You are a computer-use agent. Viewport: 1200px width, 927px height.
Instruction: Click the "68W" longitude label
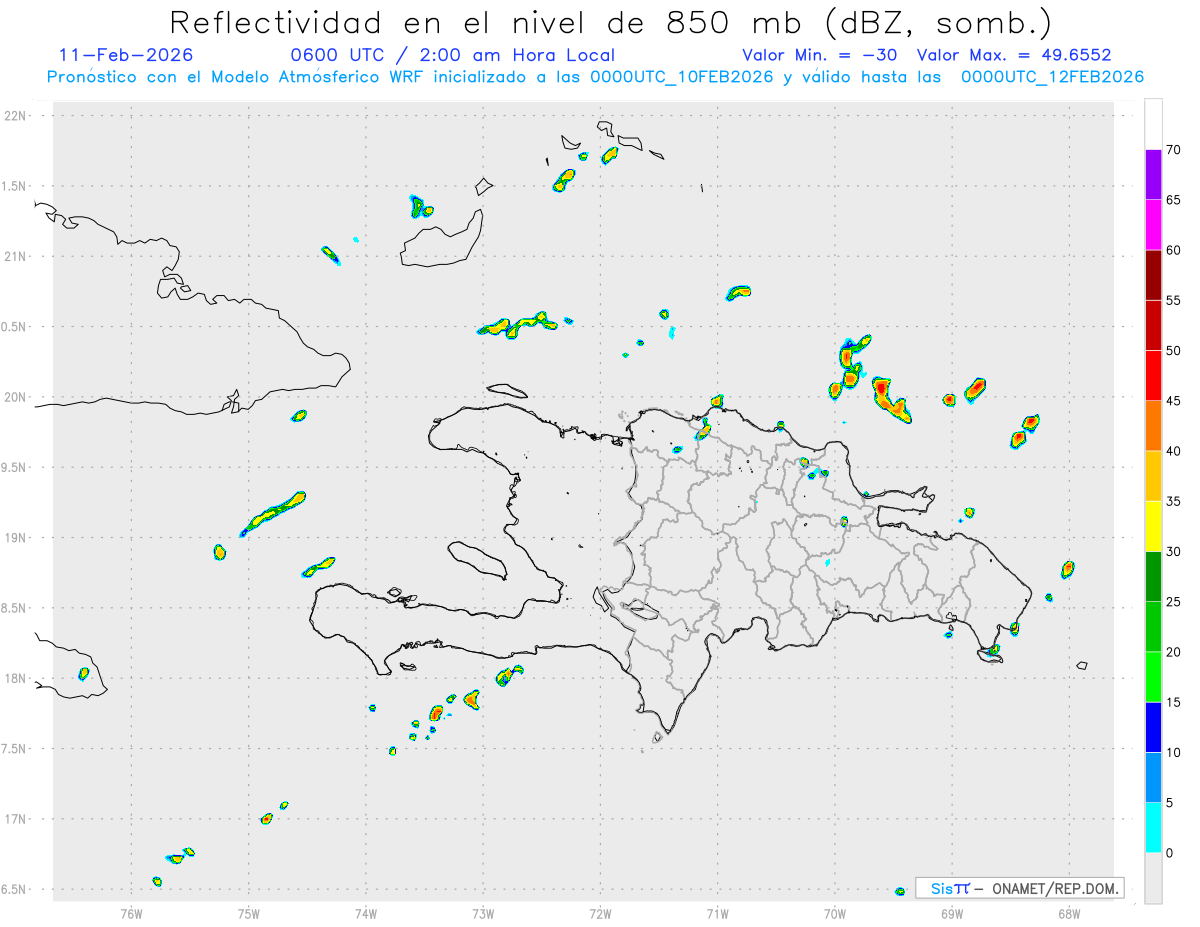point(1068,913)
